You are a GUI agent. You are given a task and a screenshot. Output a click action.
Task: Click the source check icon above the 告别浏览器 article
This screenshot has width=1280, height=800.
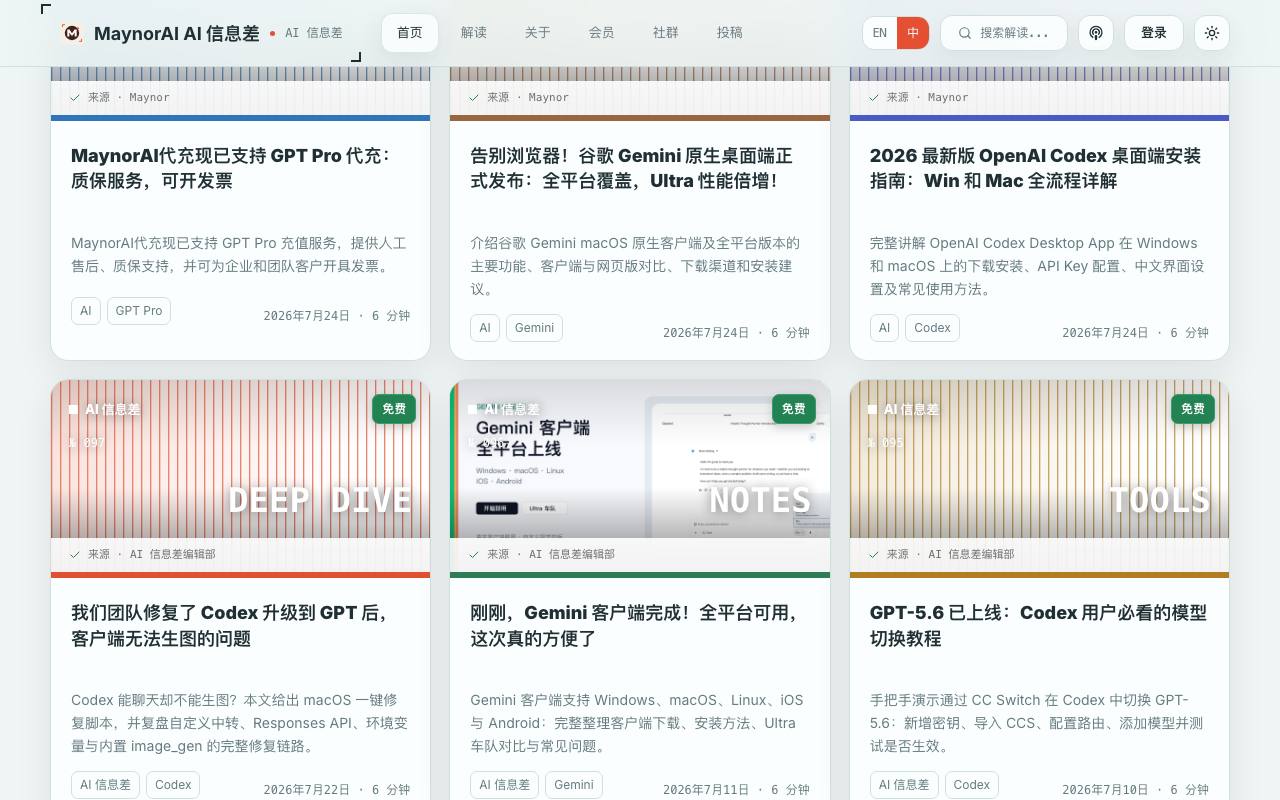[x=474, y=97]
